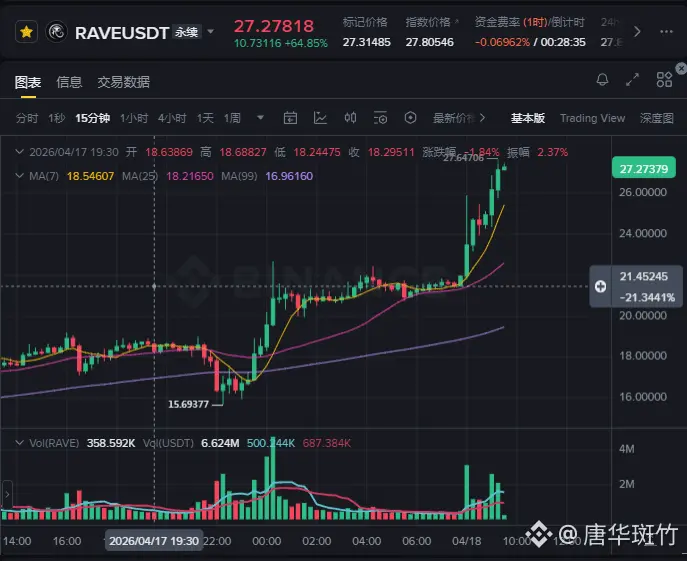Click the low price label 15.69377
Image resolution: width=687 pixels, height=561 pixels.
188,404
